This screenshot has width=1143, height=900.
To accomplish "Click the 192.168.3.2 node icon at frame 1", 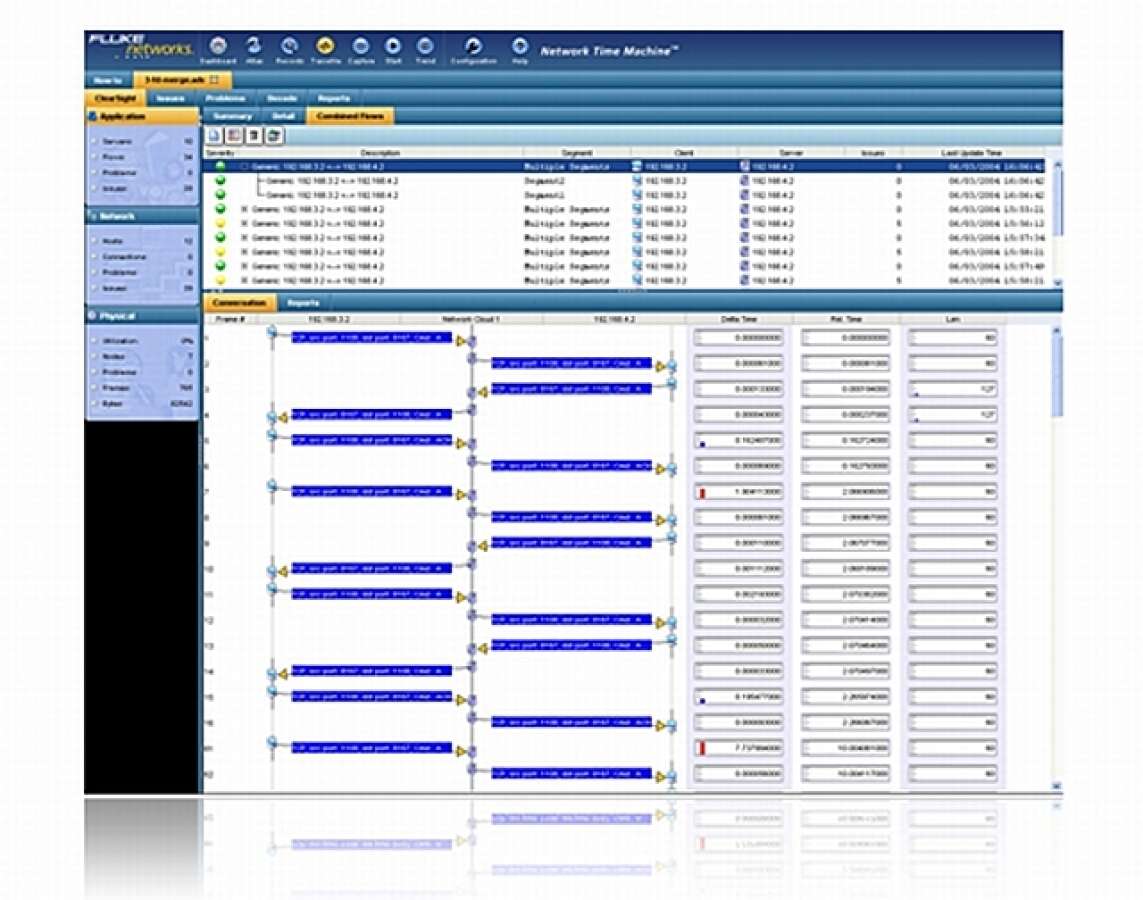I will pos(273,333).
